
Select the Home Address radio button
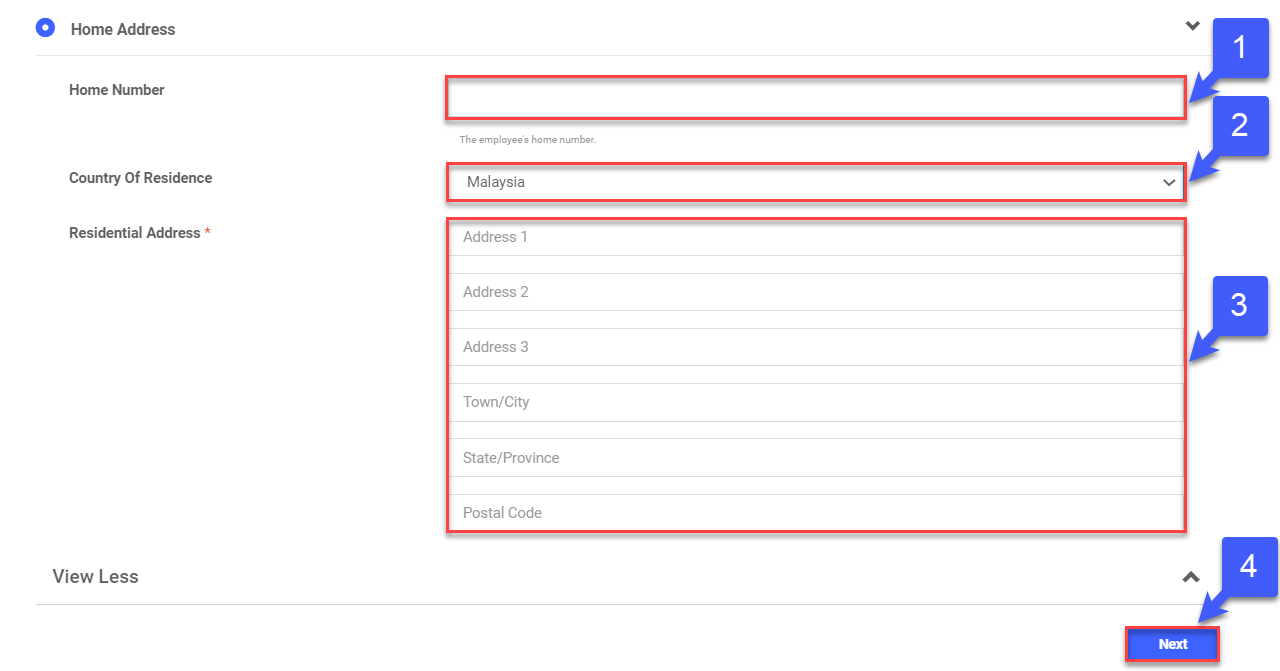44,28
